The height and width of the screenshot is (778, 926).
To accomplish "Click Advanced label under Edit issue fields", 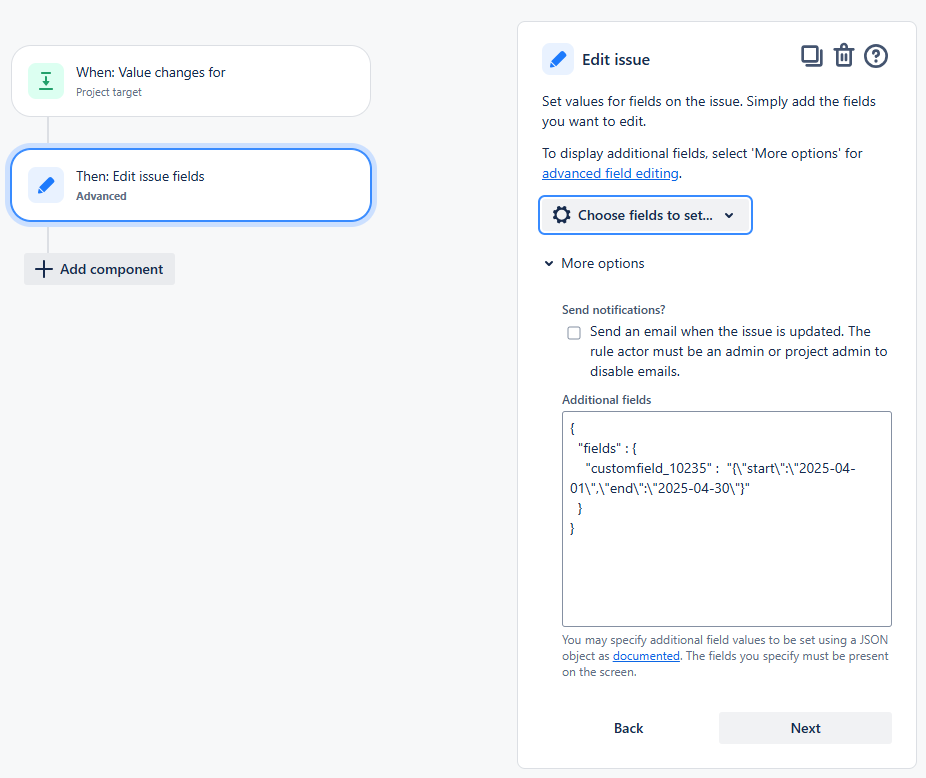I will point(101,196).
